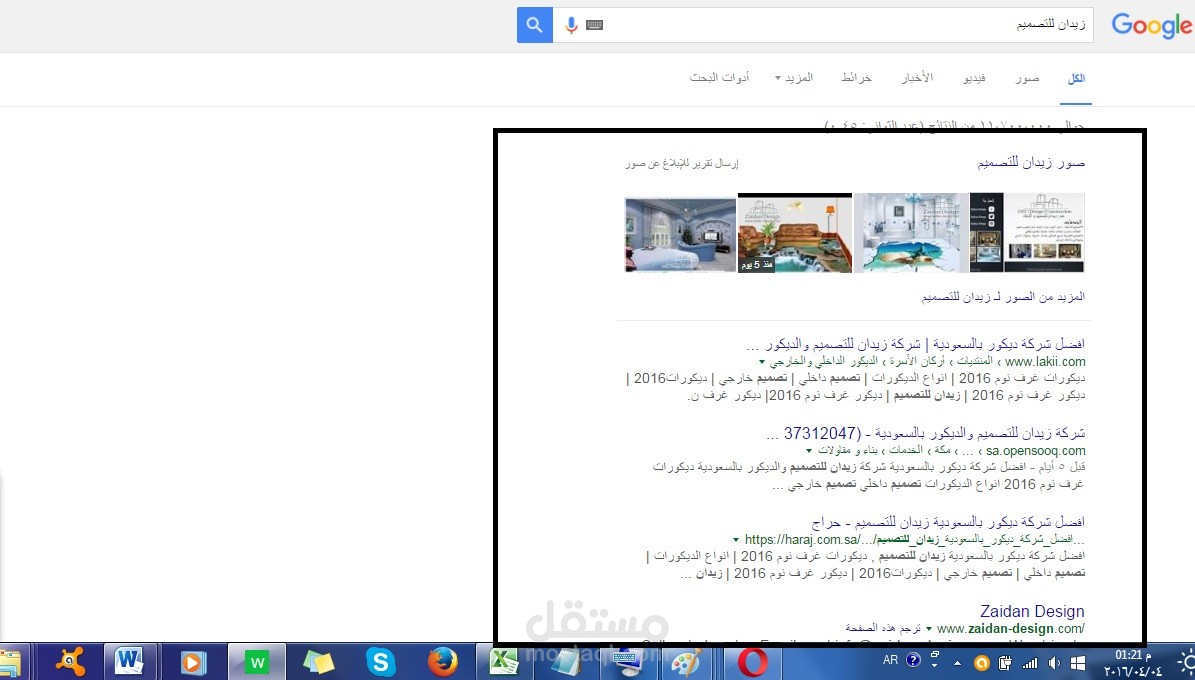Image resolution: width=1195 pixels, height=680 pixels.
Task: Open Avast antivirus from taskbar
Action: click(x=69, y=661)
